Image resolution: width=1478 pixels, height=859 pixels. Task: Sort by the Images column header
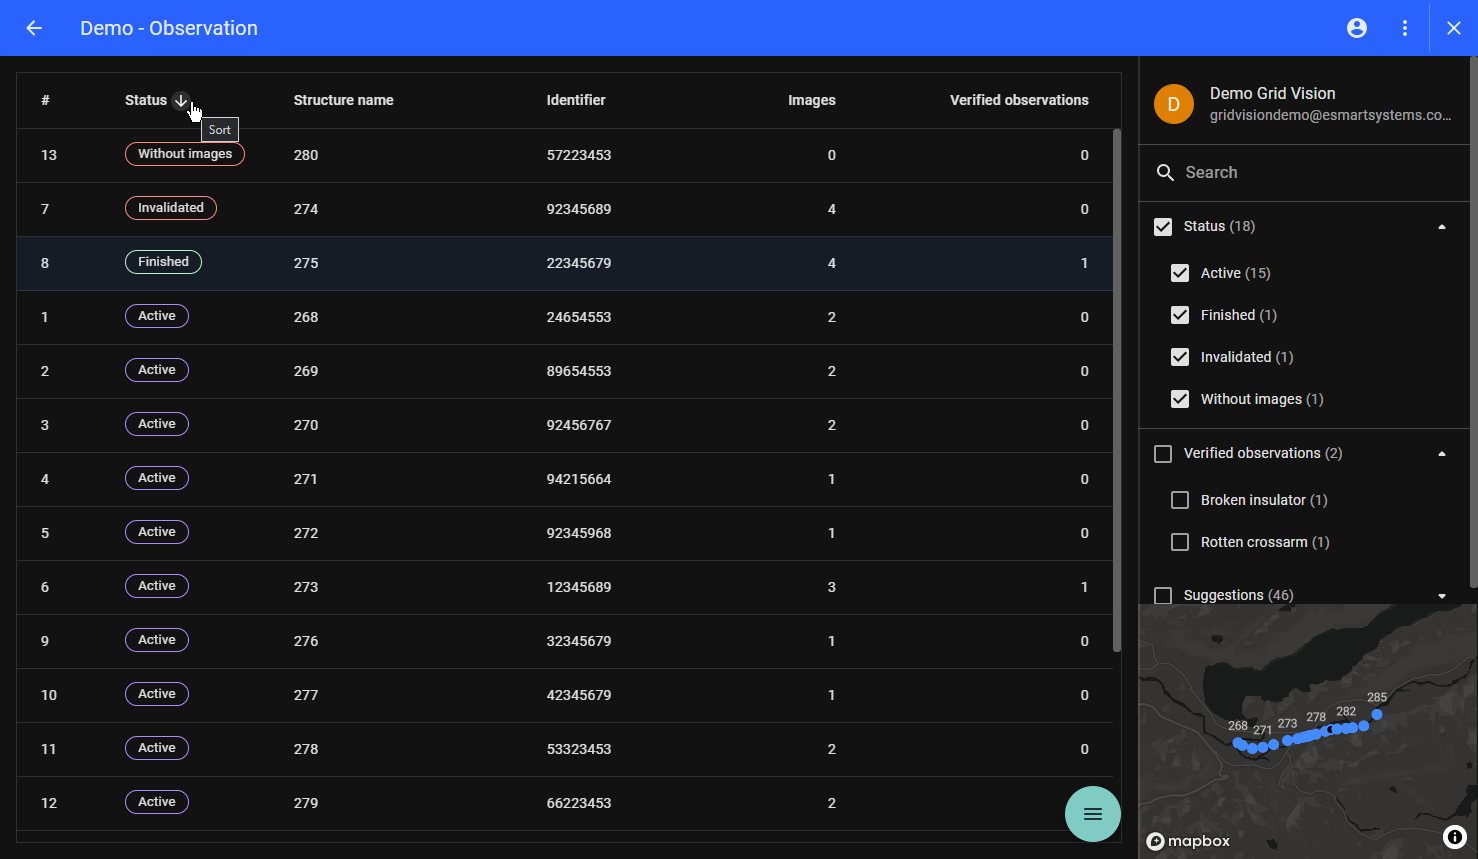[x=811, y=100]
